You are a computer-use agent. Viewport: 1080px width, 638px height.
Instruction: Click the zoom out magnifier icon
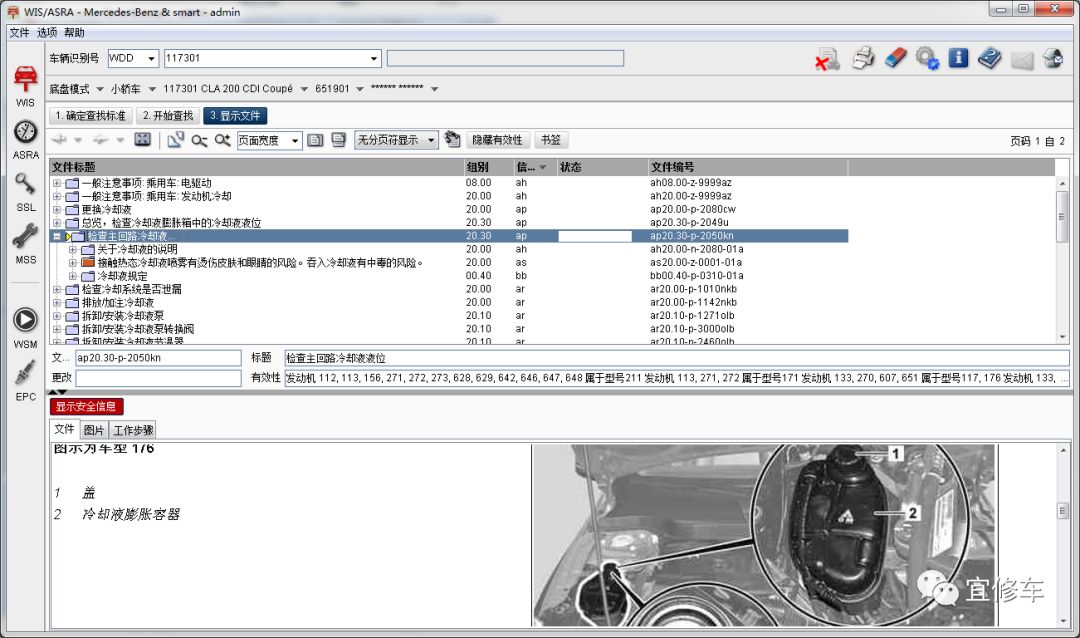tap(199, 141)
